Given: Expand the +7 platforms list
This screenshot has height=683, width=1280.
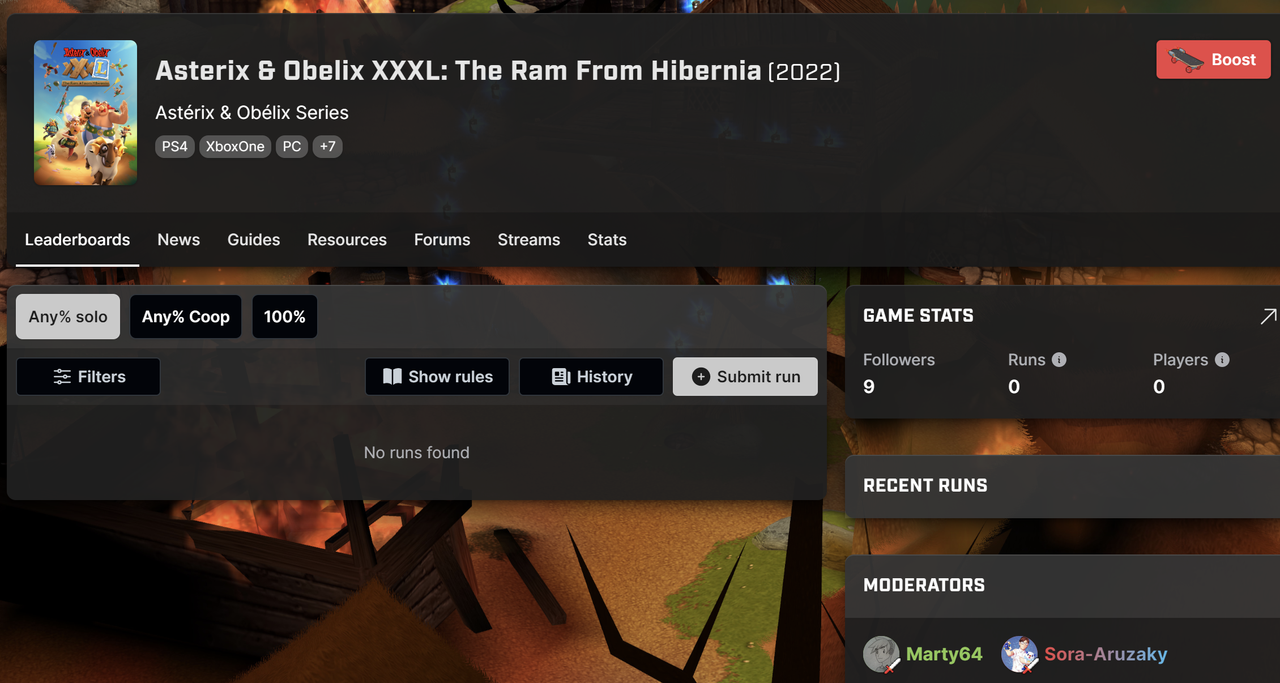Looking at the screenshot, I should tap(327, 146).
